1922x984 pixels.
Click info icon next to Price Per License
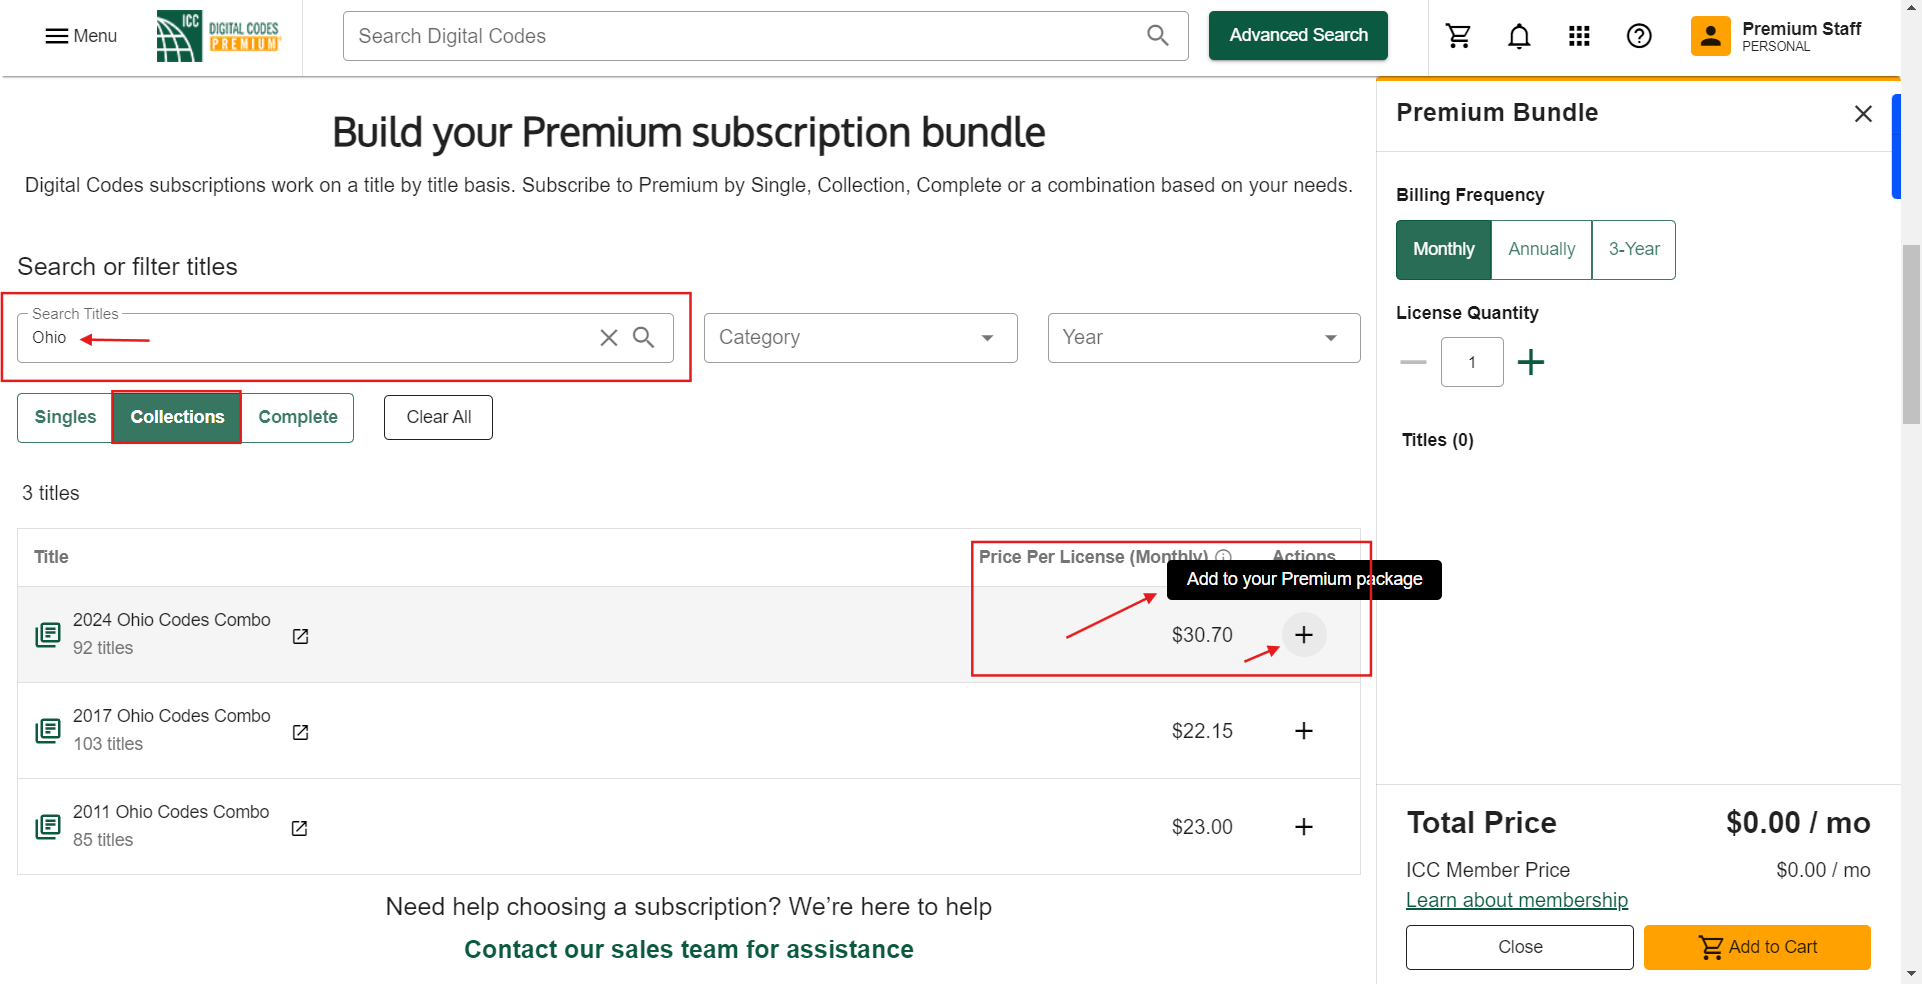[1223, 557]
